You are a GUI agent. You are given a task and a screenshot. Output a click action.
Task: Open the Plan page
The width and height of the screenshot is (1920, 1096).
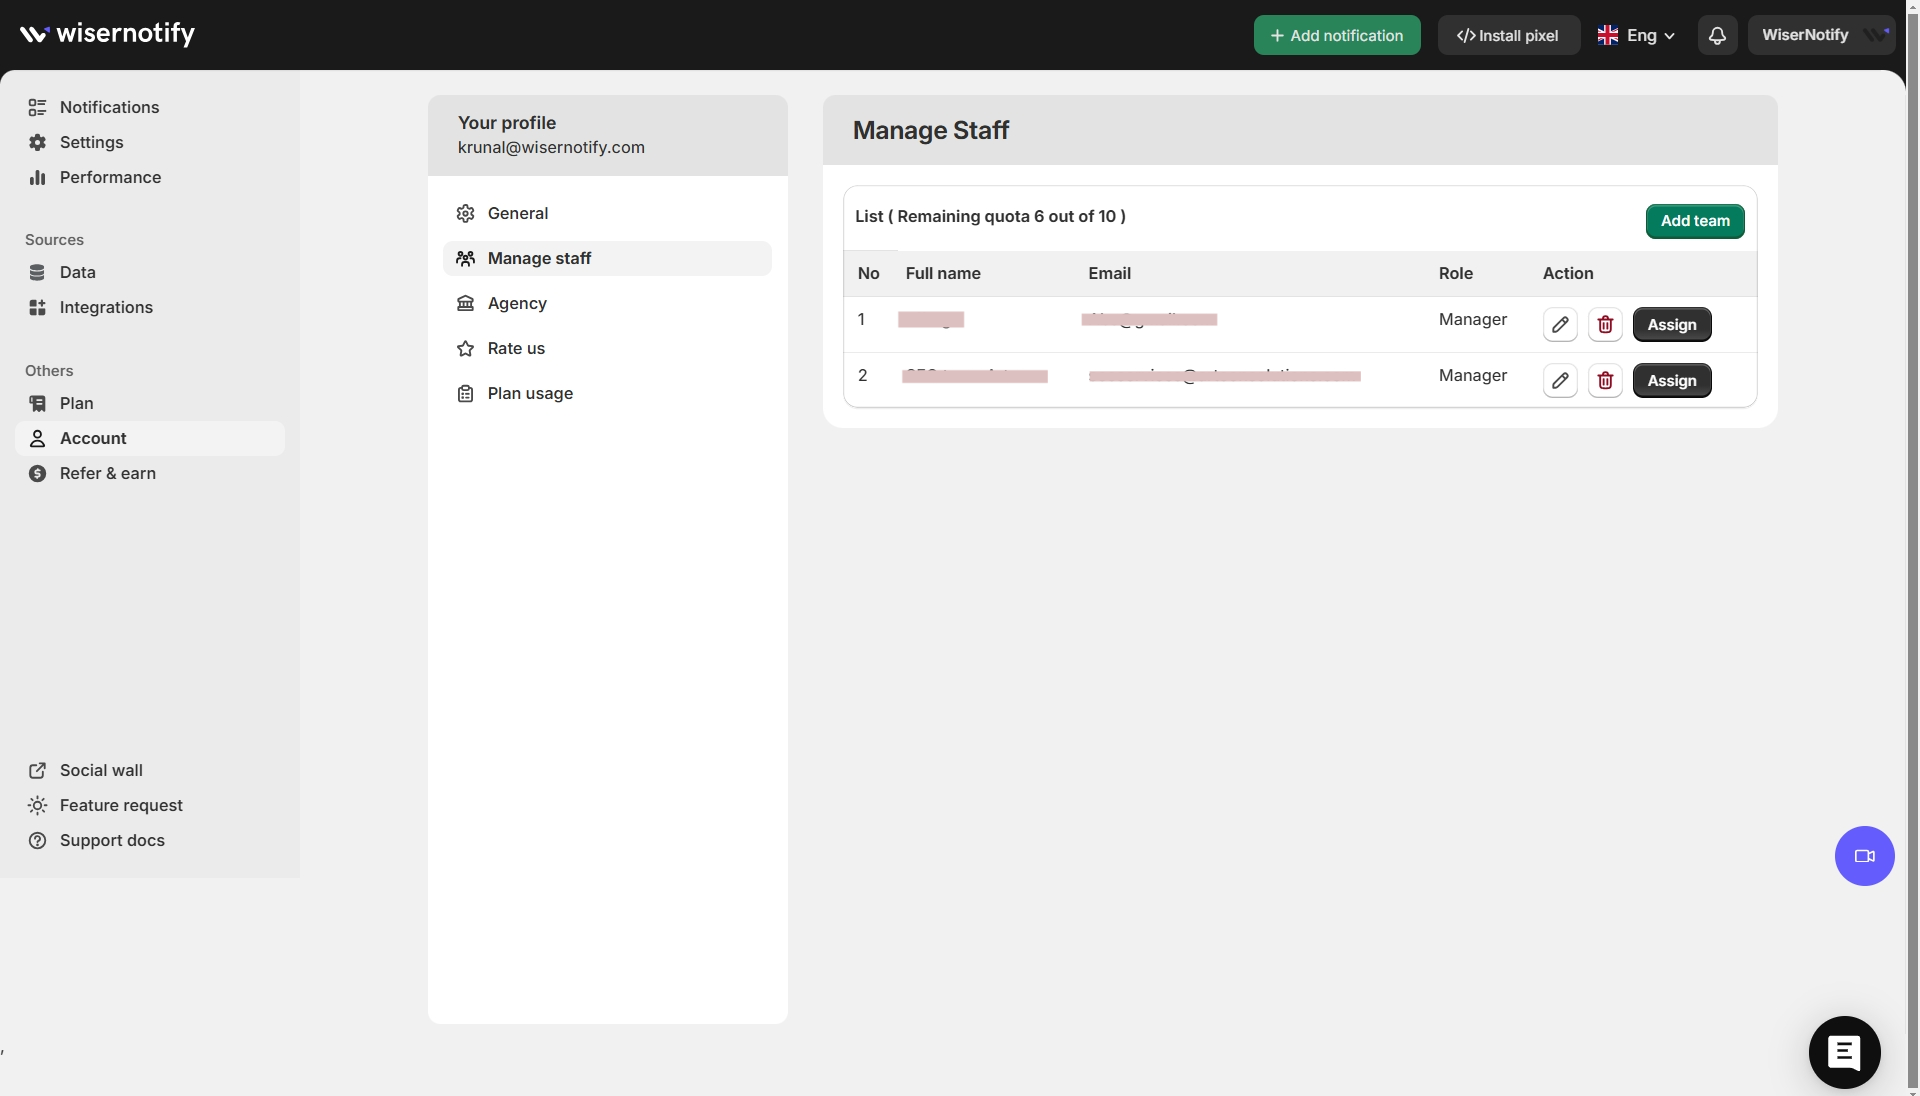[150, 403]
